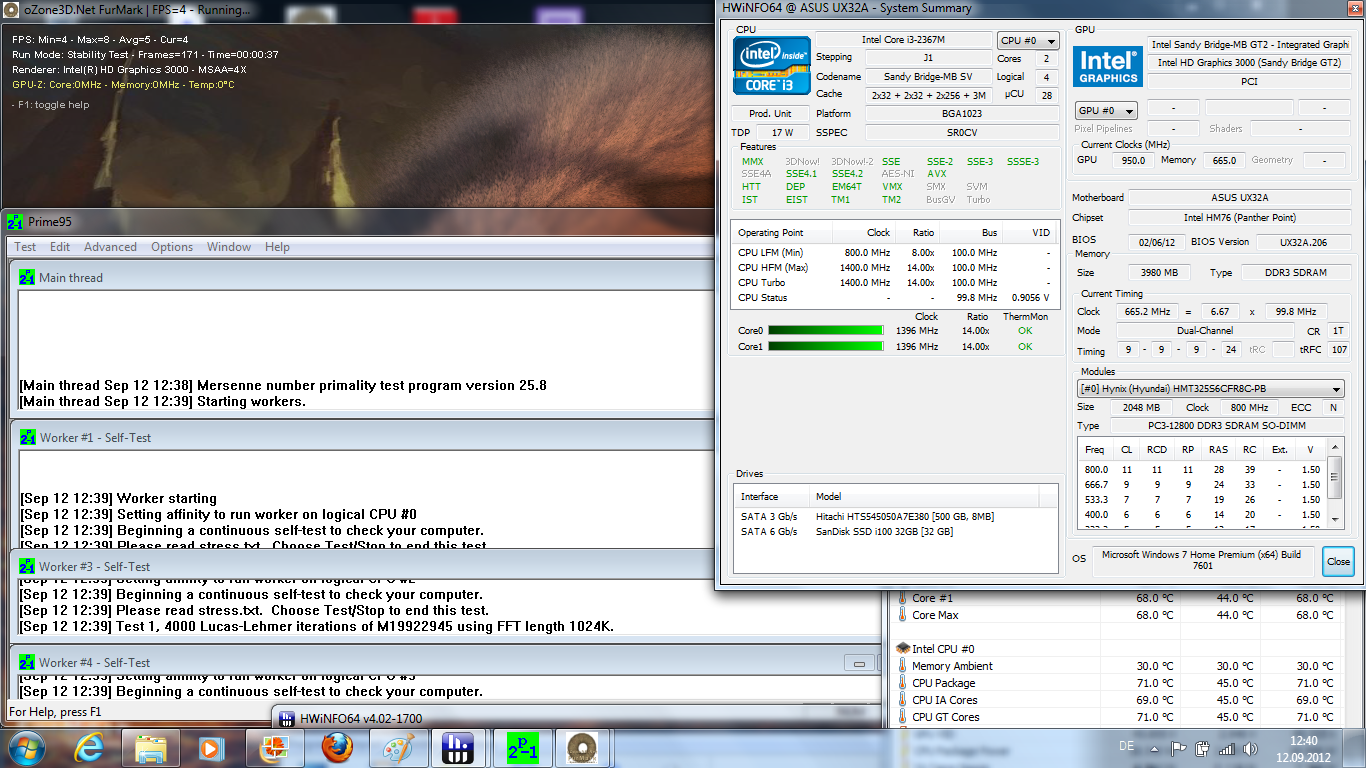Open the Options menu in Prime95
The width and height of the screenshot is (1366, 768).
[172, 247]
